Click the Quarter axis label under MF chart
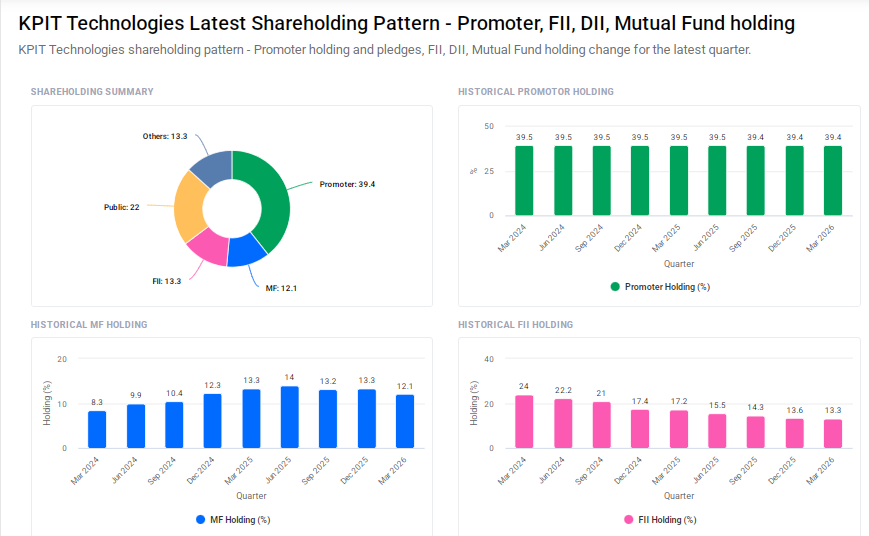 [251, 496]
